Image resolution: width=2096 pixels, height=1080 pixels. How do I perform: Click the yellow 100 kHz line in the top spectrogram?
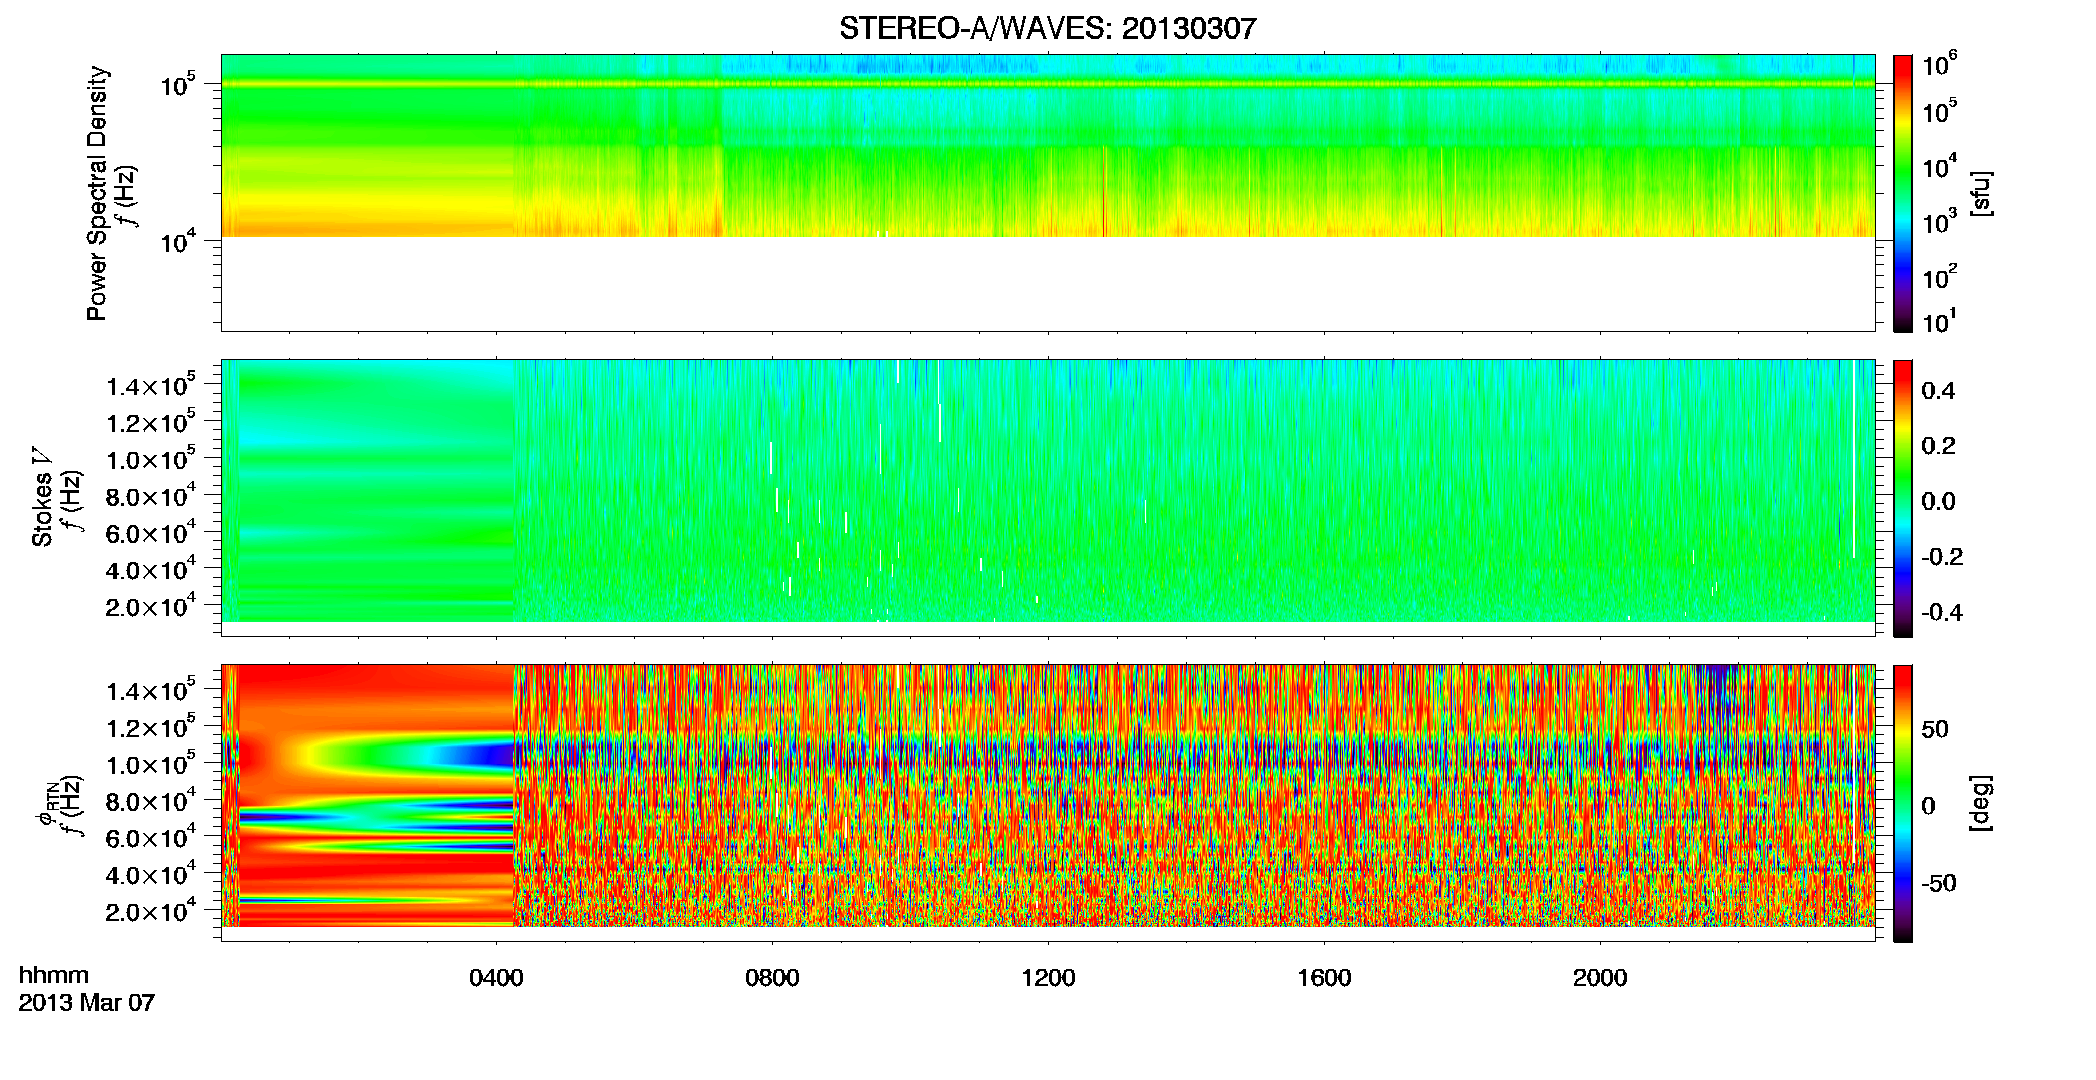coord(1047,84)
